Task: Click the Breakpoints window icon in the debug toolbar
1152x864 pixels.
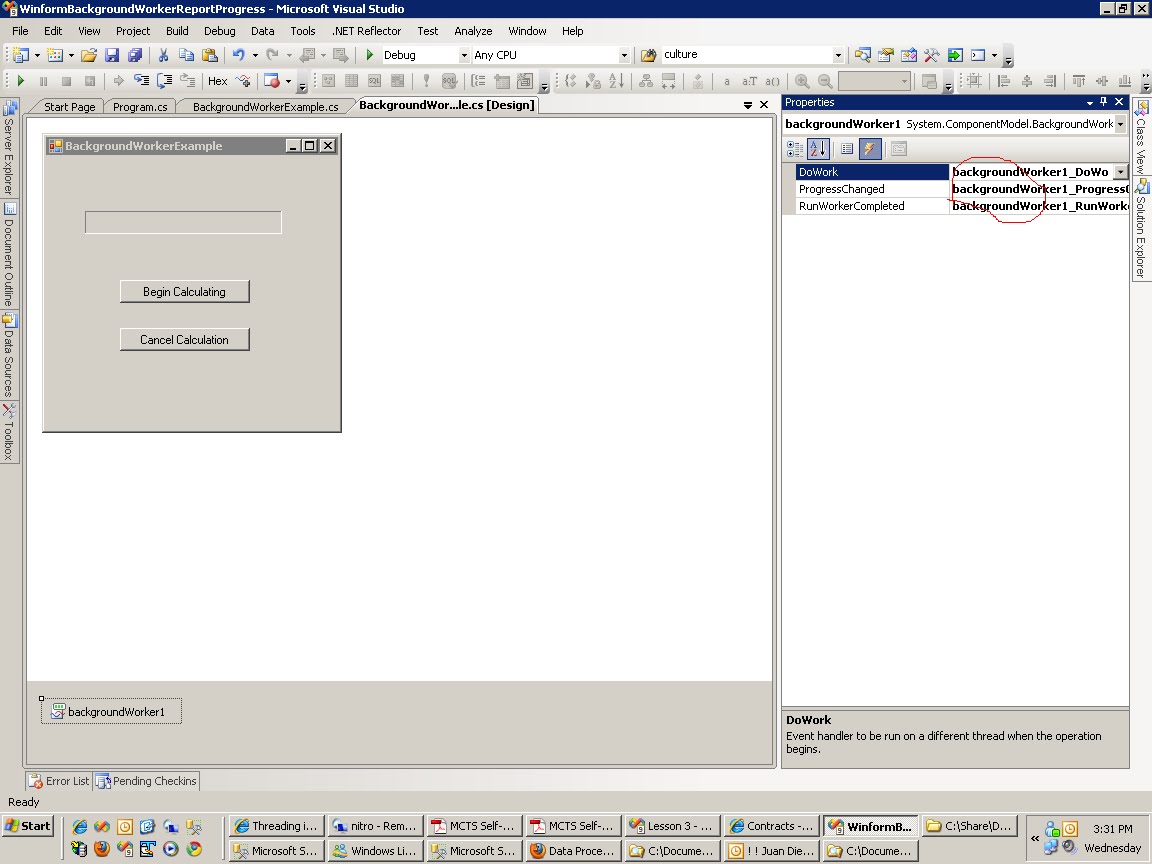Action: pyautogui.click(x=272, y=81)
